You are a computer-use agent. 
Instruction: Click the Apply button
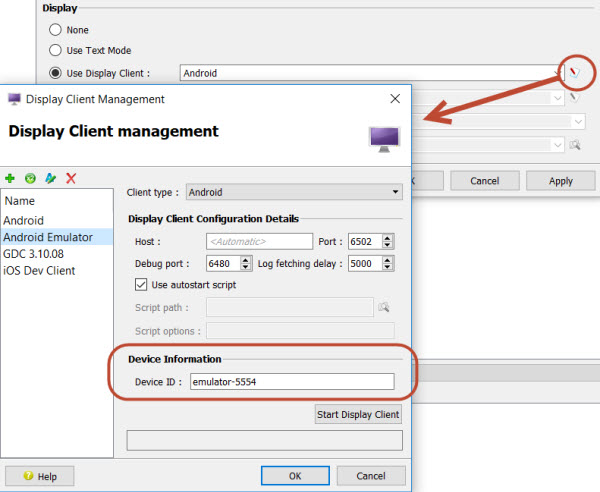click(x=561, y=181)
